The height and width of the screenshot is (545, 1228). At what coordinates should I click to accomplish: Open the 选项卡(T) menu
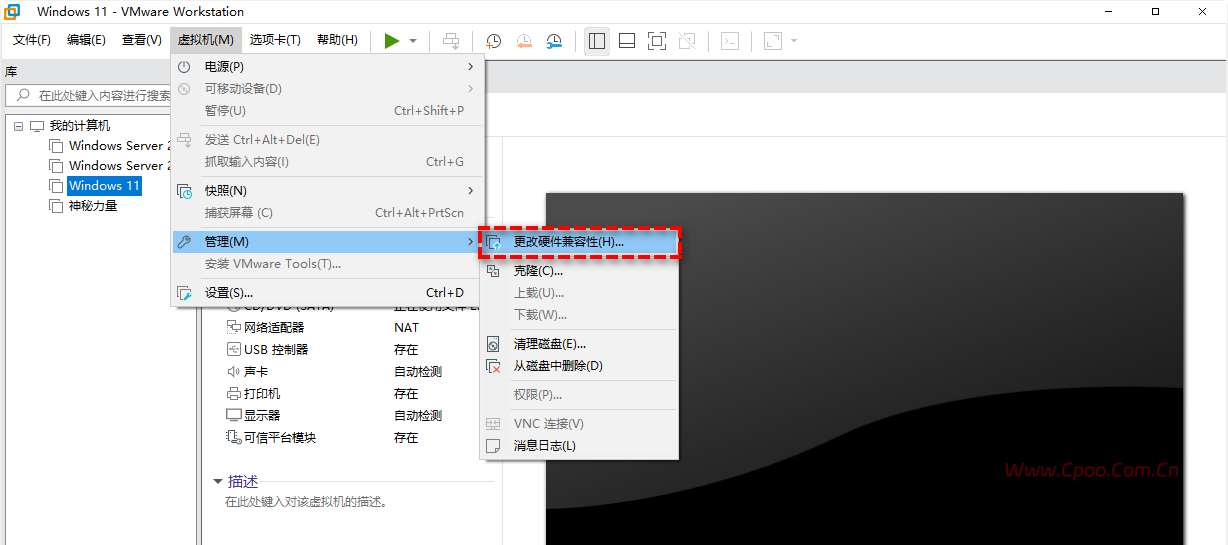[275, 40]
